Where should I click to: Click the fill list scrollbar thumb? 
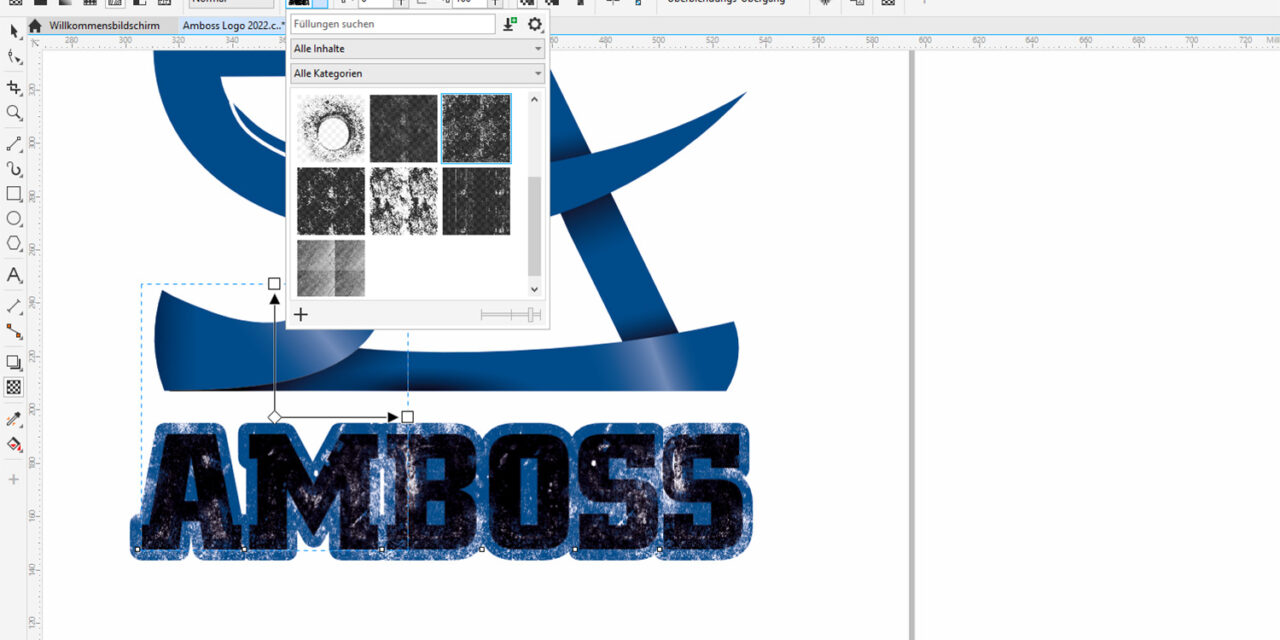(x=534, y=226)
